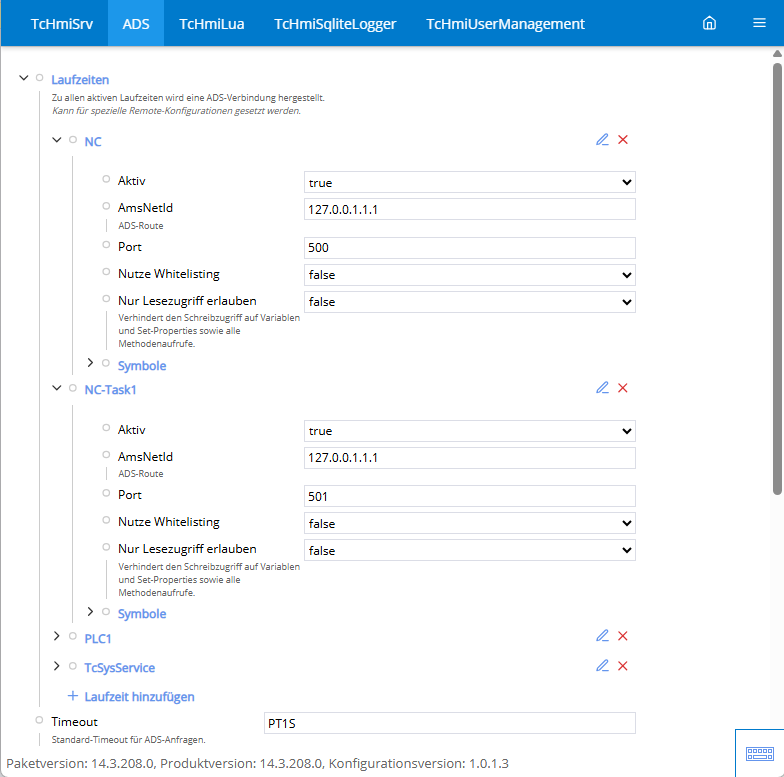Click the circle marker beside PLC1
Screen dimensions: 784x777
[73, 636]
